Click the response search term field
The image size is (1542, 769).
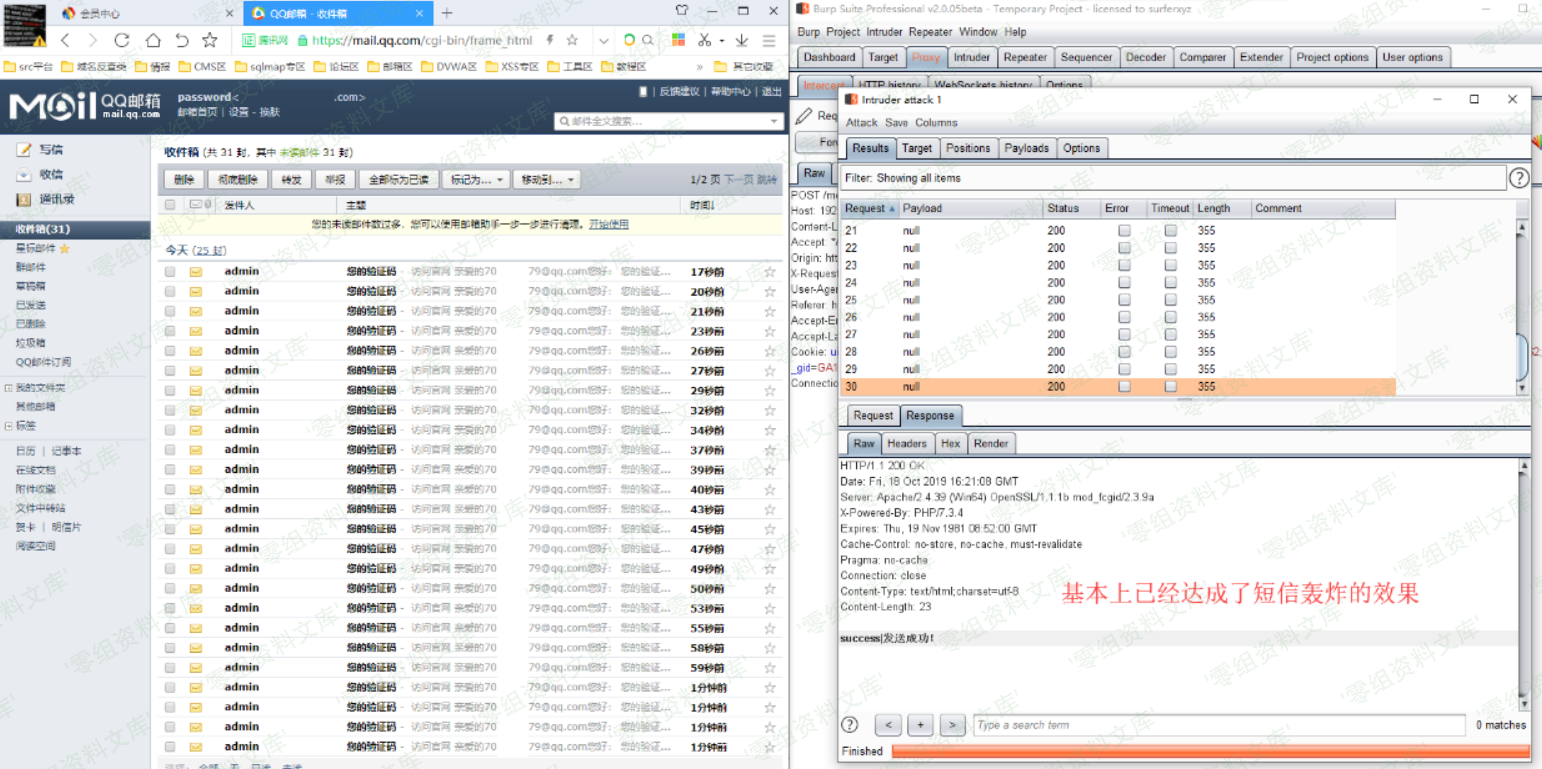(x=1219, y=725)
